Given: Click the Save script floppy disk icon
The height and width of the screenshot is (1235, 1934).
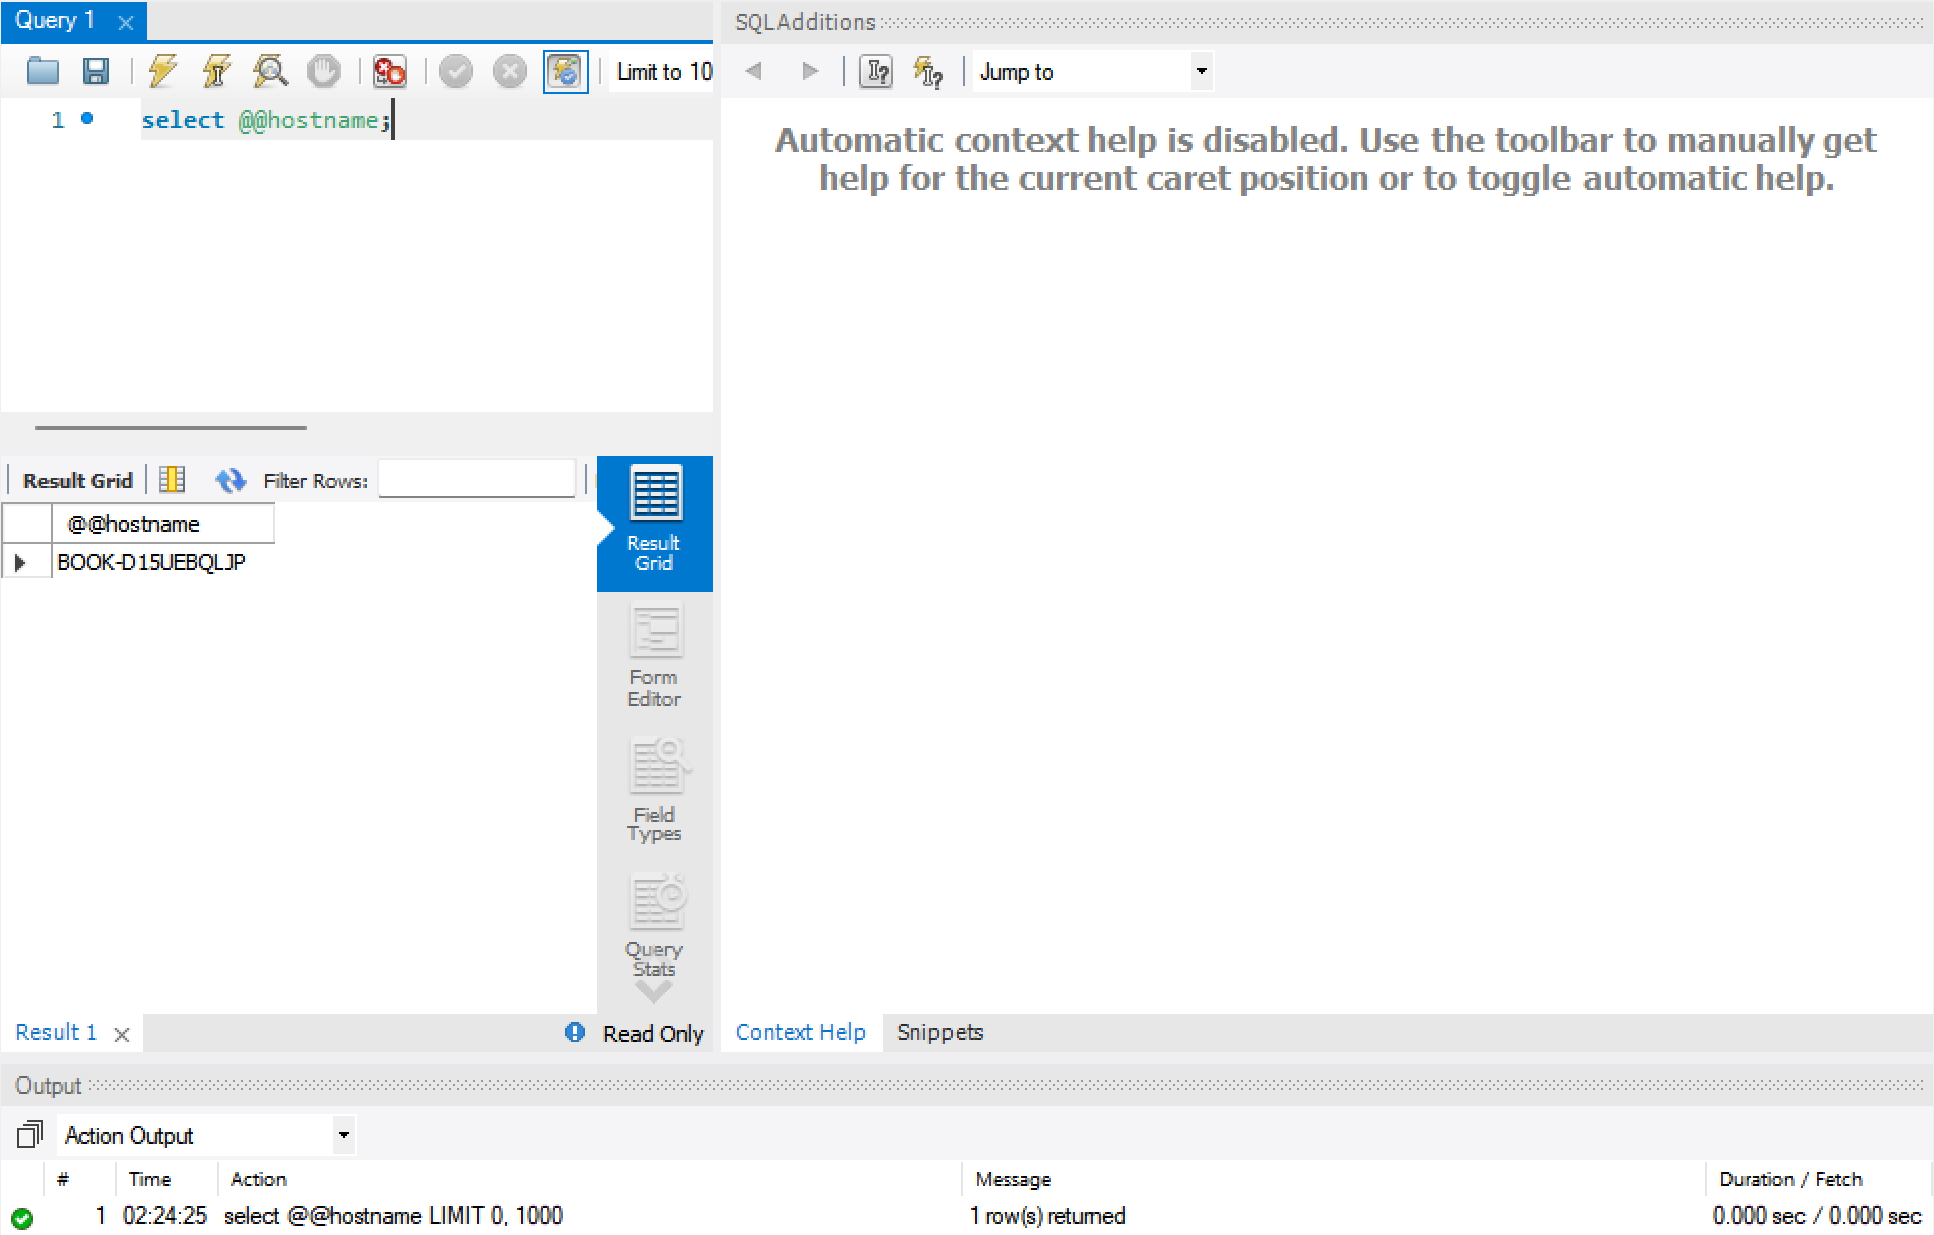Looking at the screenshot, I should [x=96, y=71].
